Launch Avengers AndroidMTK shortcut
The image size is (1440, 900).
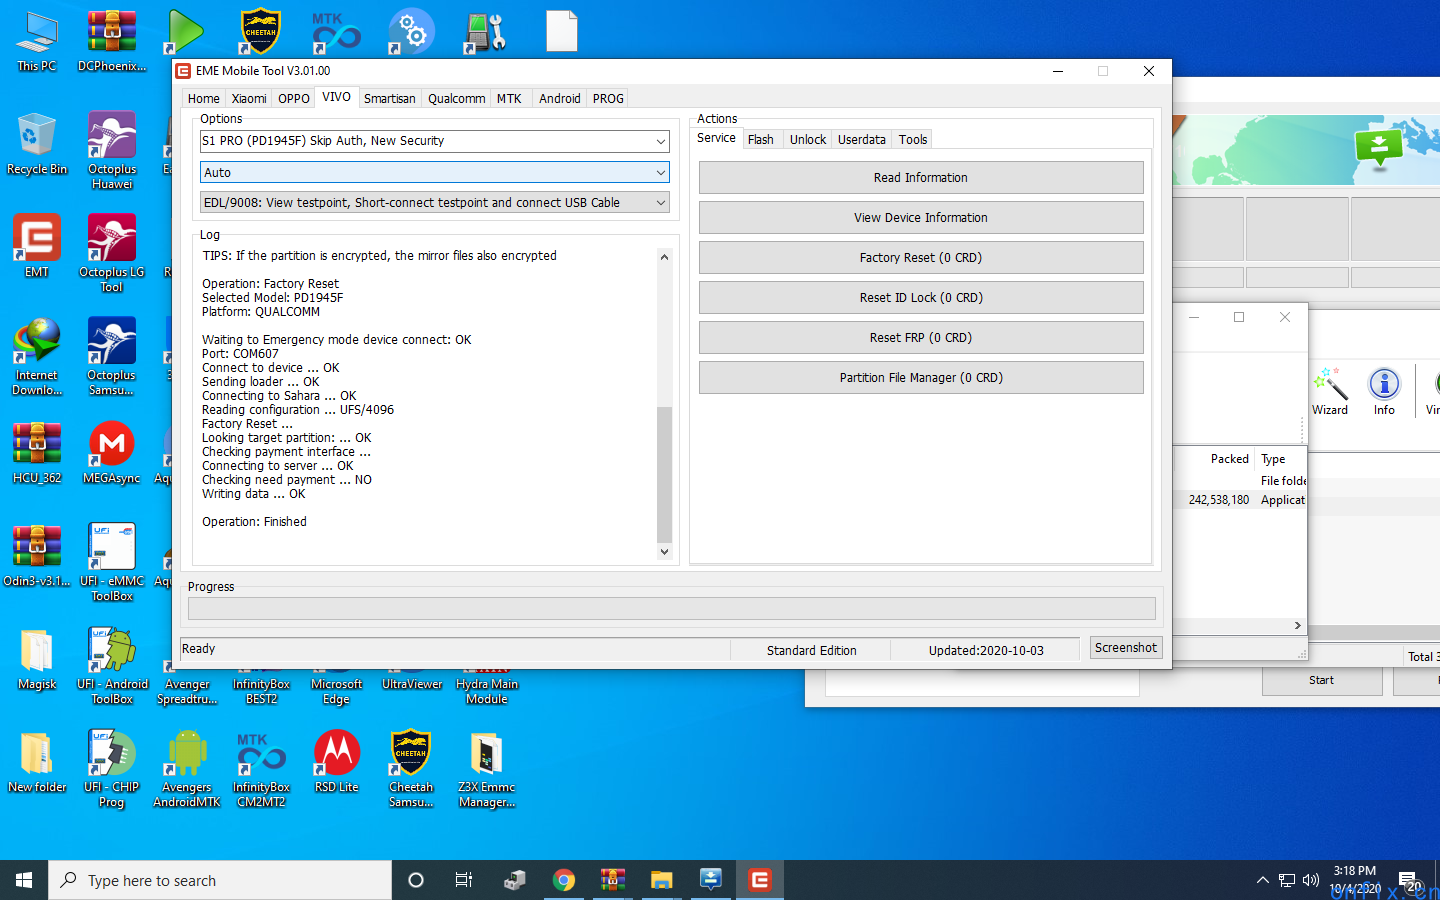(187, 769)
